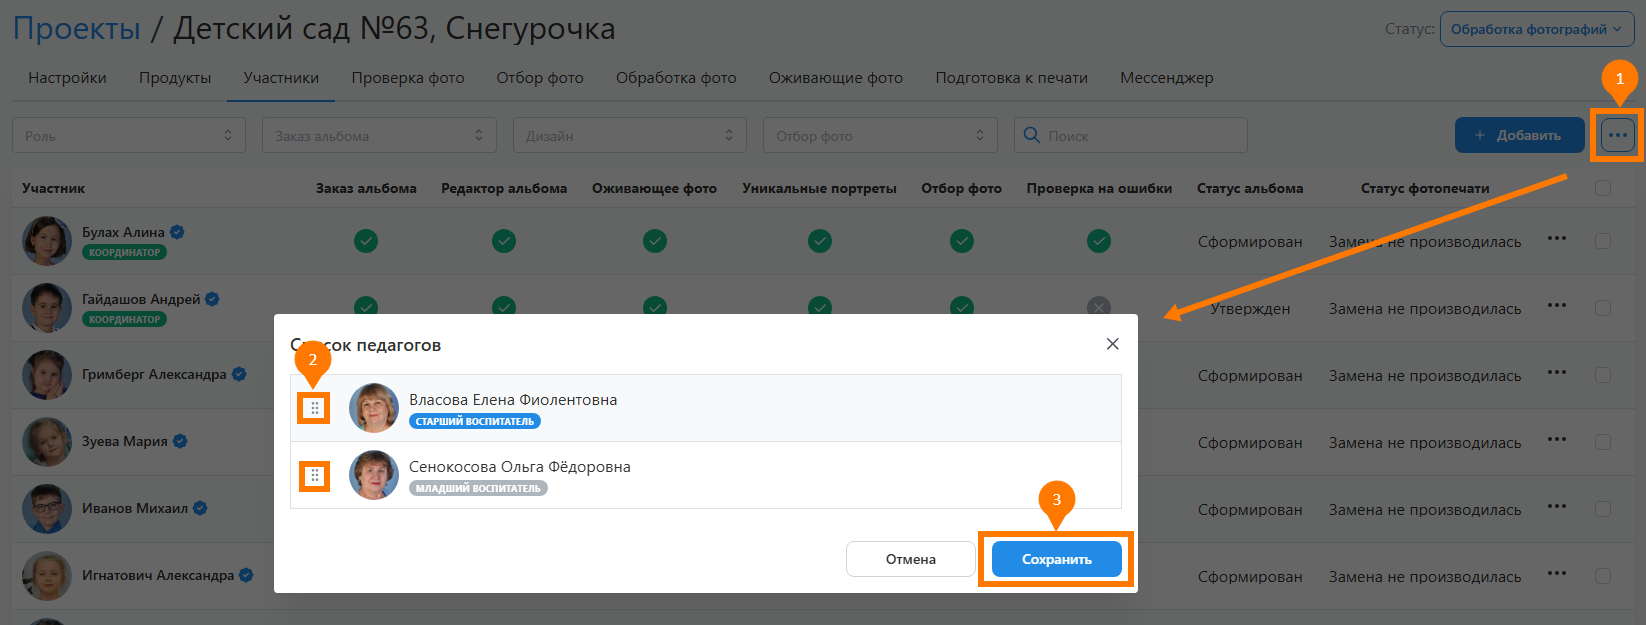Switch to the Настройки tab
The width and height of the screenshot is (1646, 625).
[67, 78]
